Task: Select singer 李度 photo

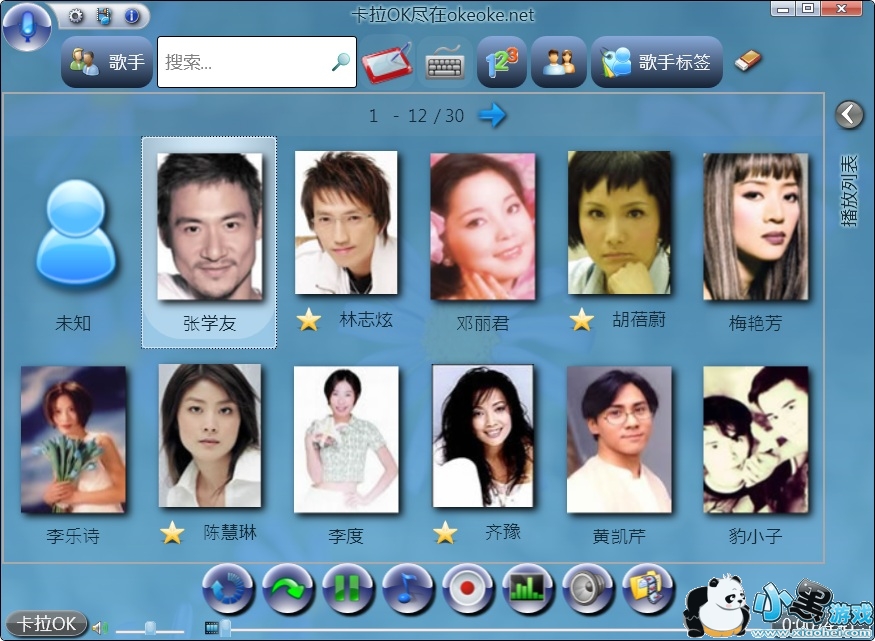Action: click(346, 440)
